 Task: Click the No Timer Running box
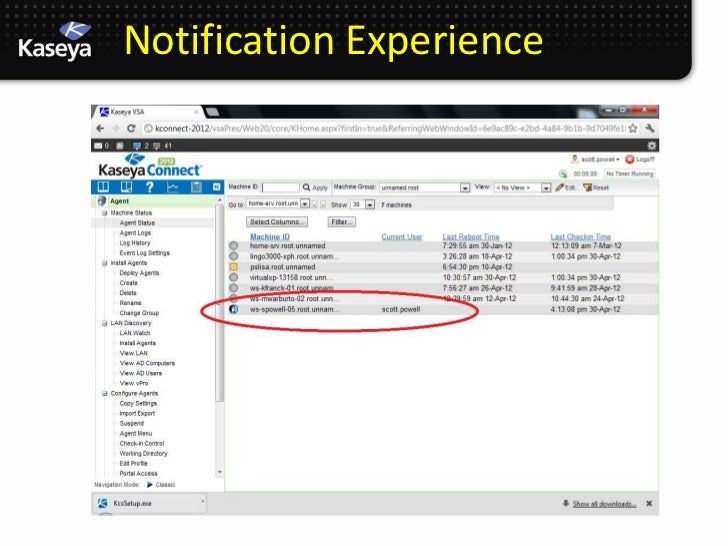629,174
